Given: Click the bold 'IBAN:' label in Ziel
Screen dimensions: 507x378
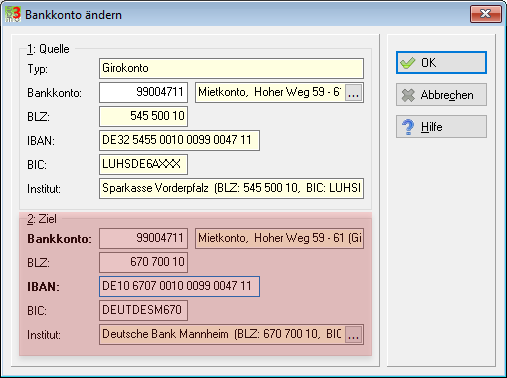Looking at the screenshot, I should pos(43,287).
